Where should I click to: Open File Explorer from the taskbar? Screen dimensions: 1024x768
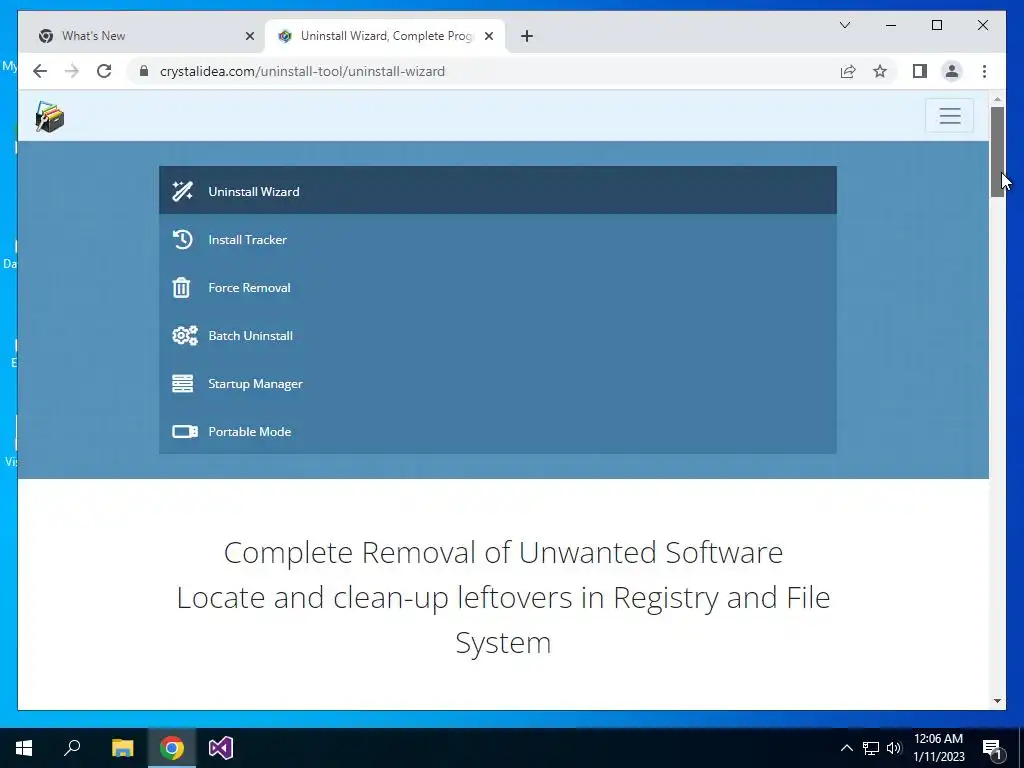[x=122, y=748]
